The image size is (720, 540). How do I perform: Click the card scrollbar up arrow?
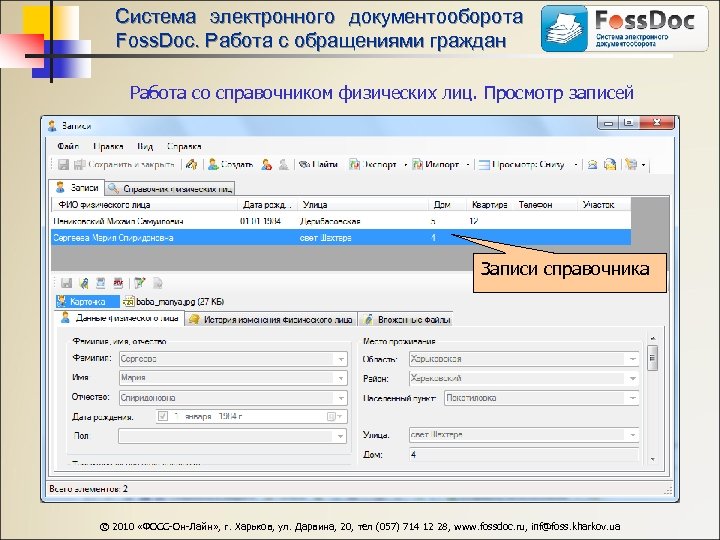[652, 339]
